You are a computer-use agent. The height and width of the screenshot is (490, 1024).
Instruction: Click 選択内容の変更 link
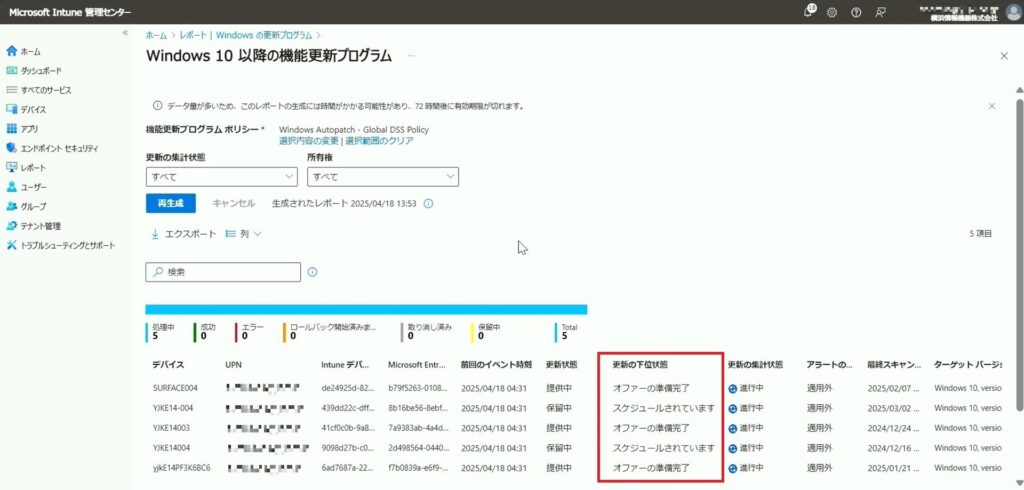pos(309,140)
